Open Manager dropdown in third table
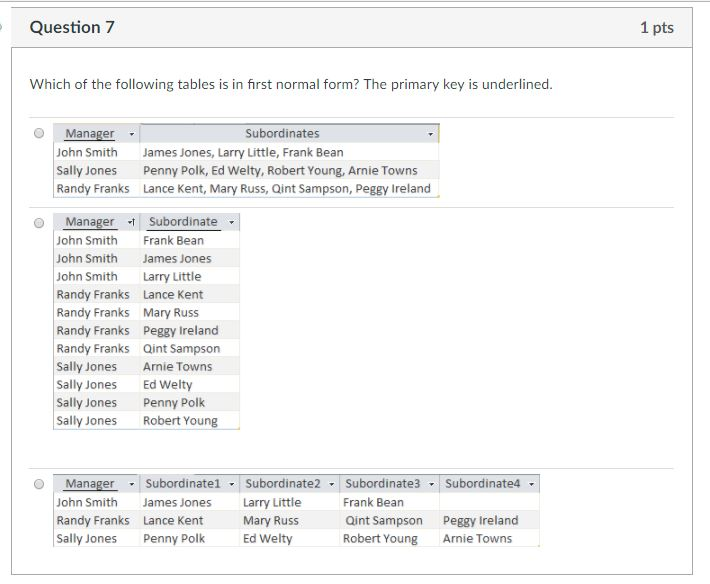 [x=131, y=484]
